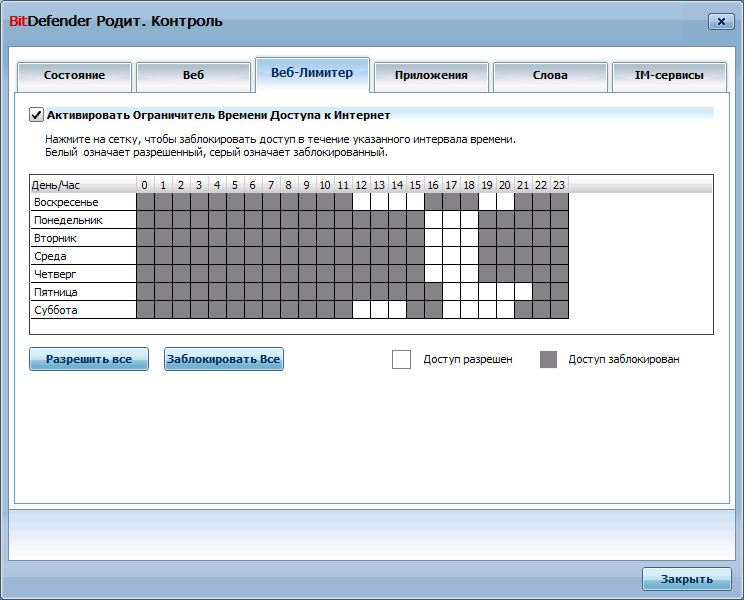Select the Воскресенье row label
Viewport: 744px width, 600px height.
tap(66, 203)
